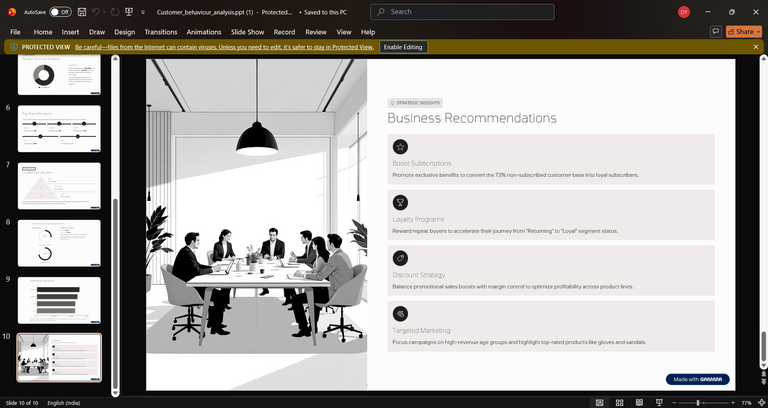768x408 pixels.
Task: Switch to Reading View icon
Action: (x=639, y=403)
